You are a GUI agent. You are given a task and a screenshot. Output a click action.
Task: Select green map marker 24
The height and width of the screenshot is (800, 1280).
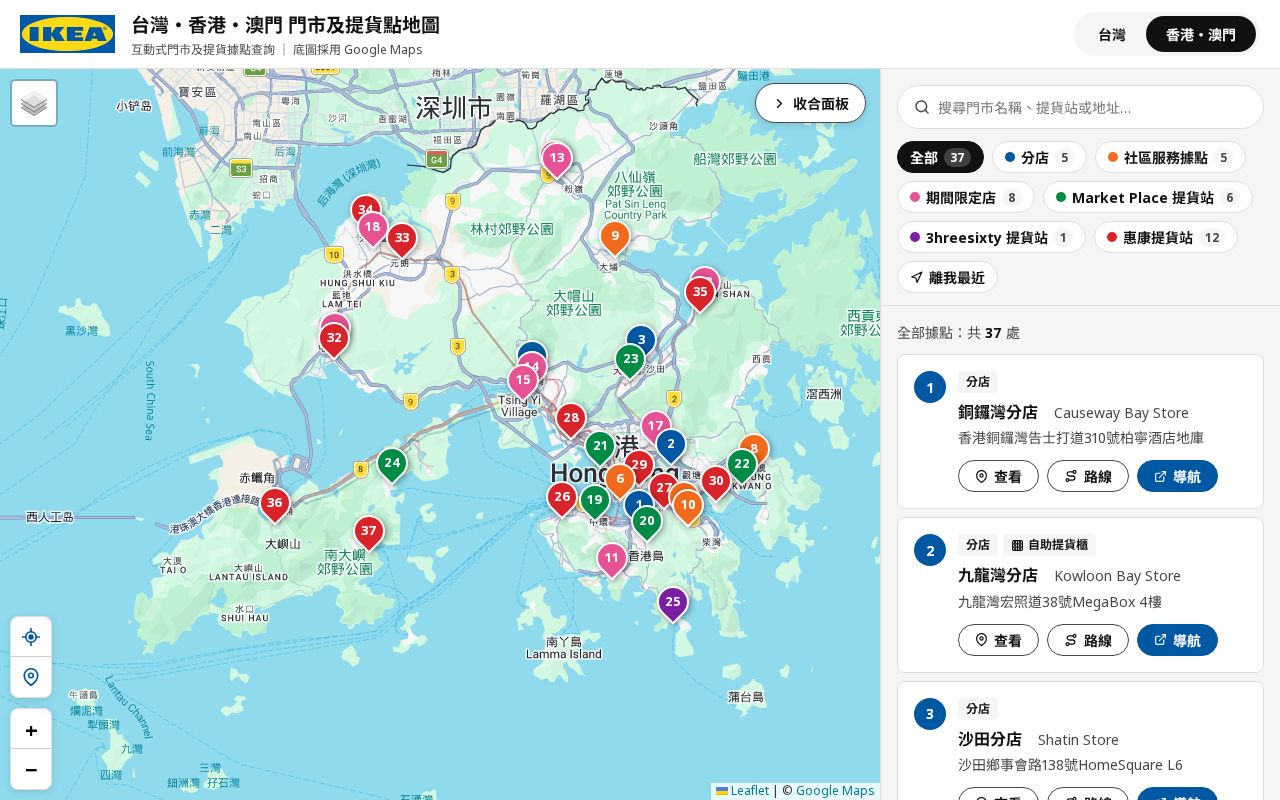(392, 465)
